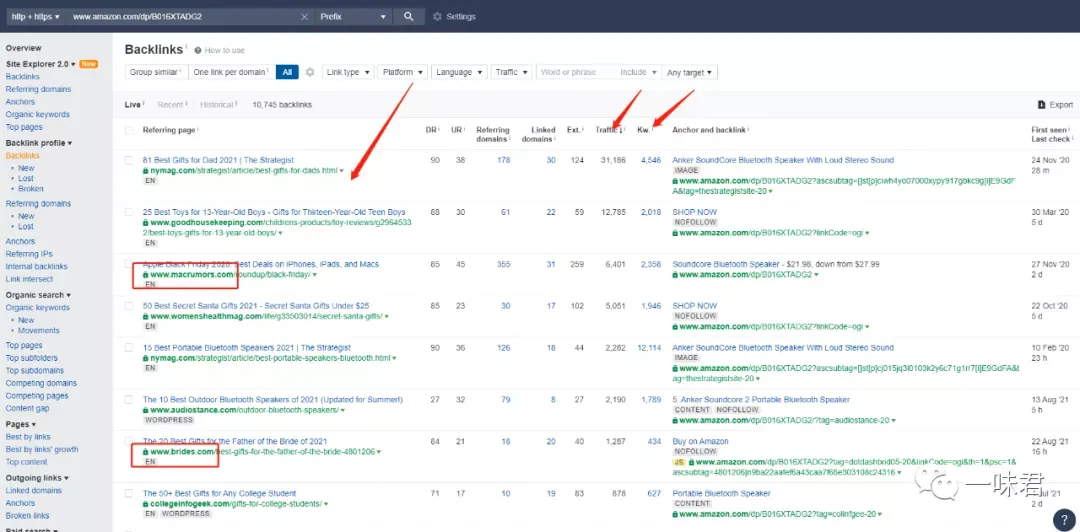Expand the womenshealthmag.com URL caret

[387, 317]
